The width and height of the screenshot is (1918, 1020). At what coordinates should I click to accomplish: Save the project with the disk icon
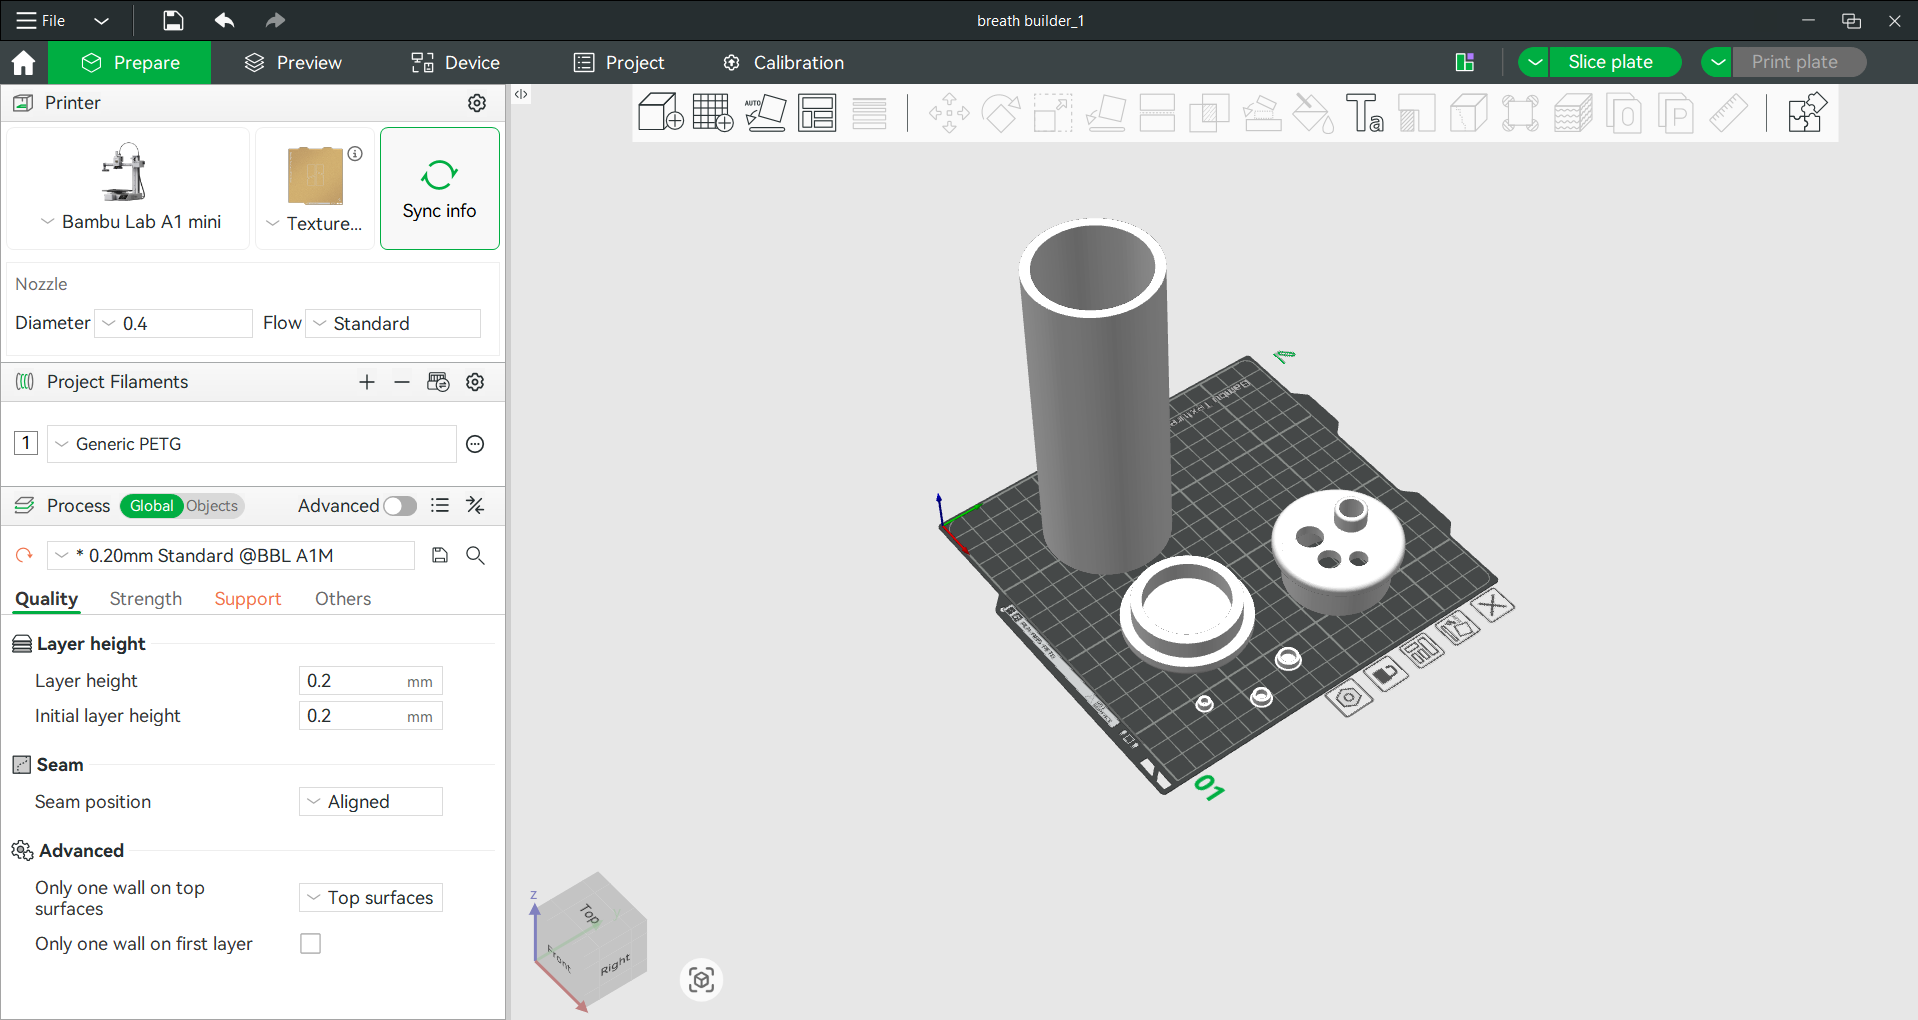(173, 20)
